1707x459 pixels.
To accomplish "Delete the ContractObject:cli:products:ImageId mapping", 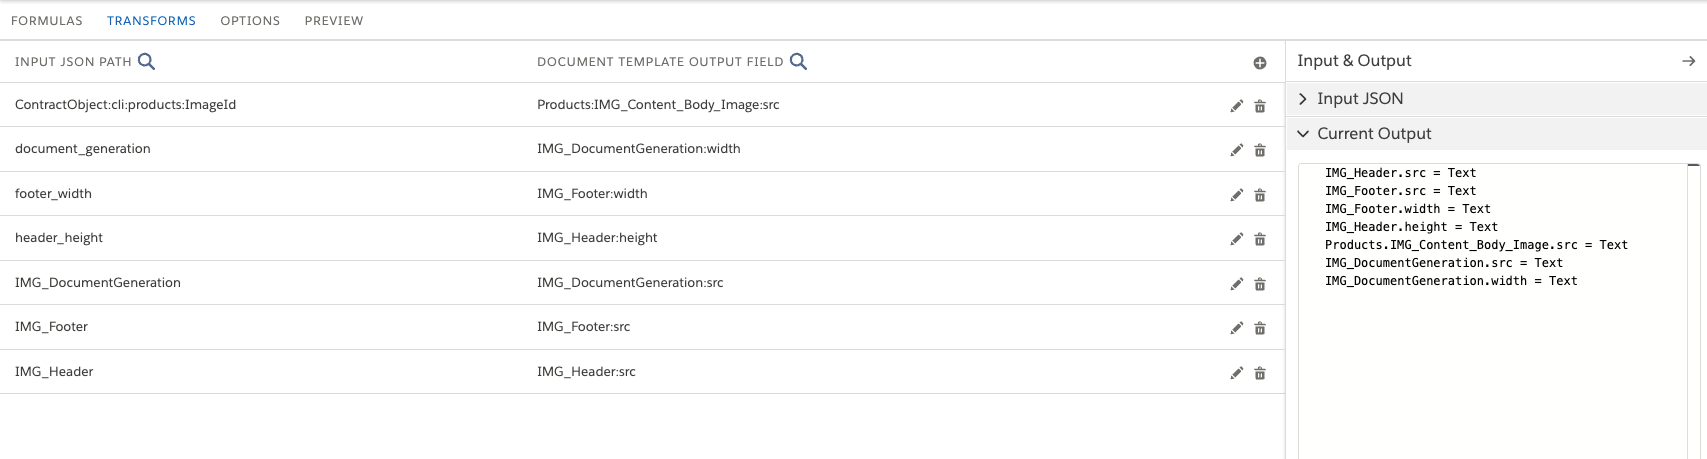I will (1260, 106).
